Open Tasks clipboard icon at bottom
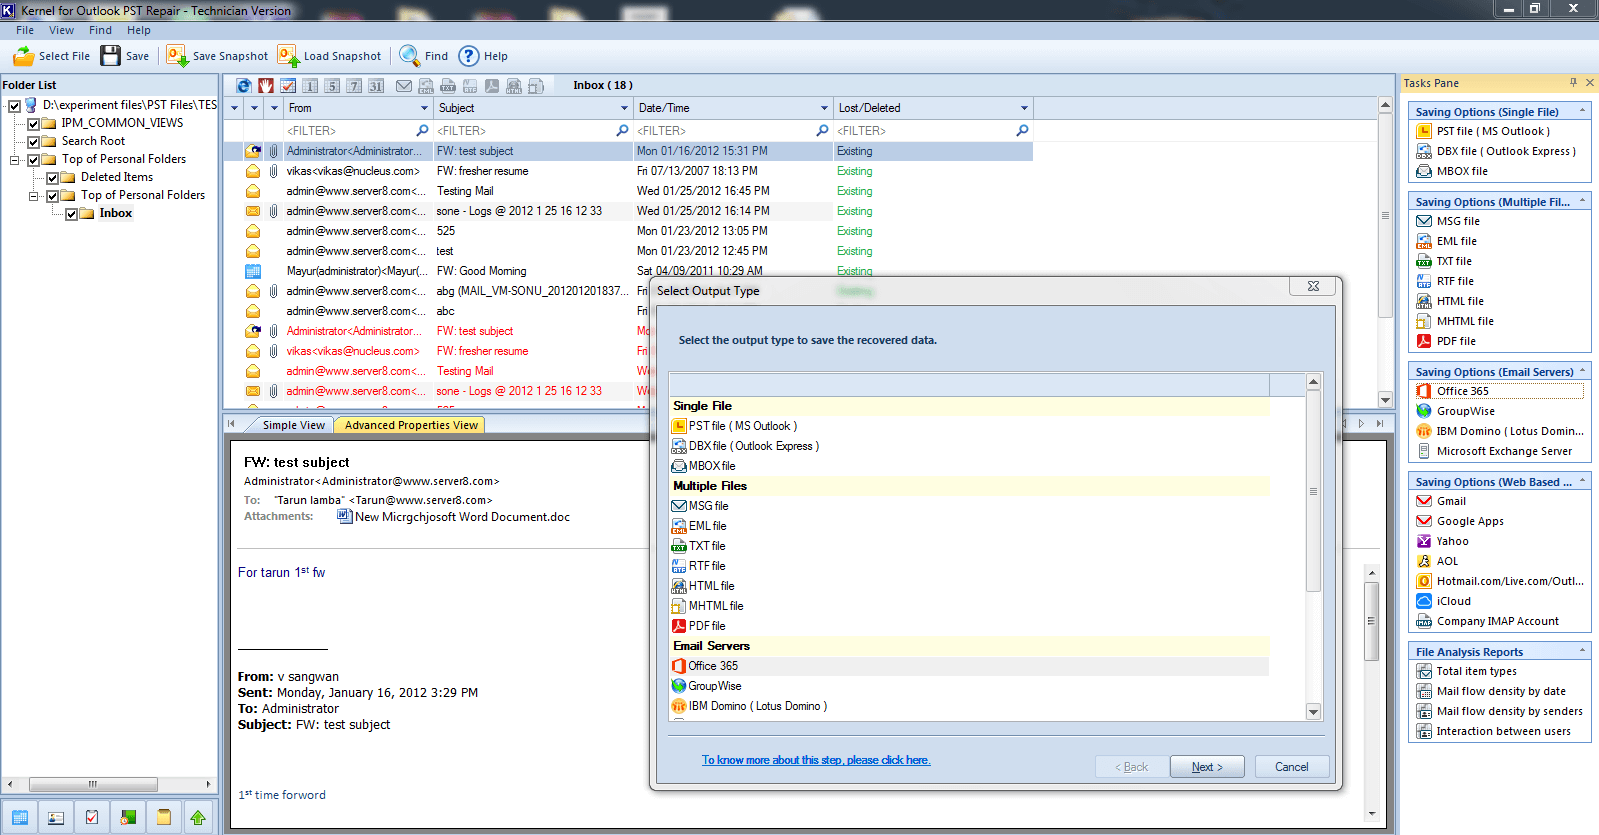Viewport: 1599px width, 835px height. click(x=92, y=818)
